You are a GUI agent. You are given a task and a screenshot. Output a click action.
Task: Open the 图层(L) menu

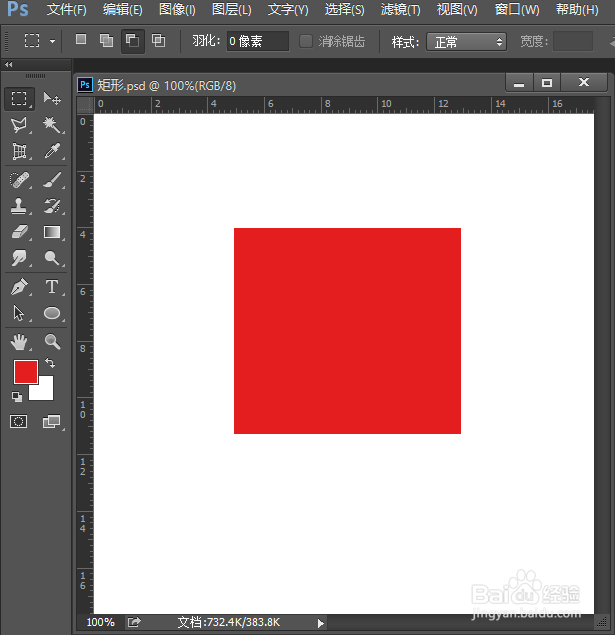coord(232,9)
